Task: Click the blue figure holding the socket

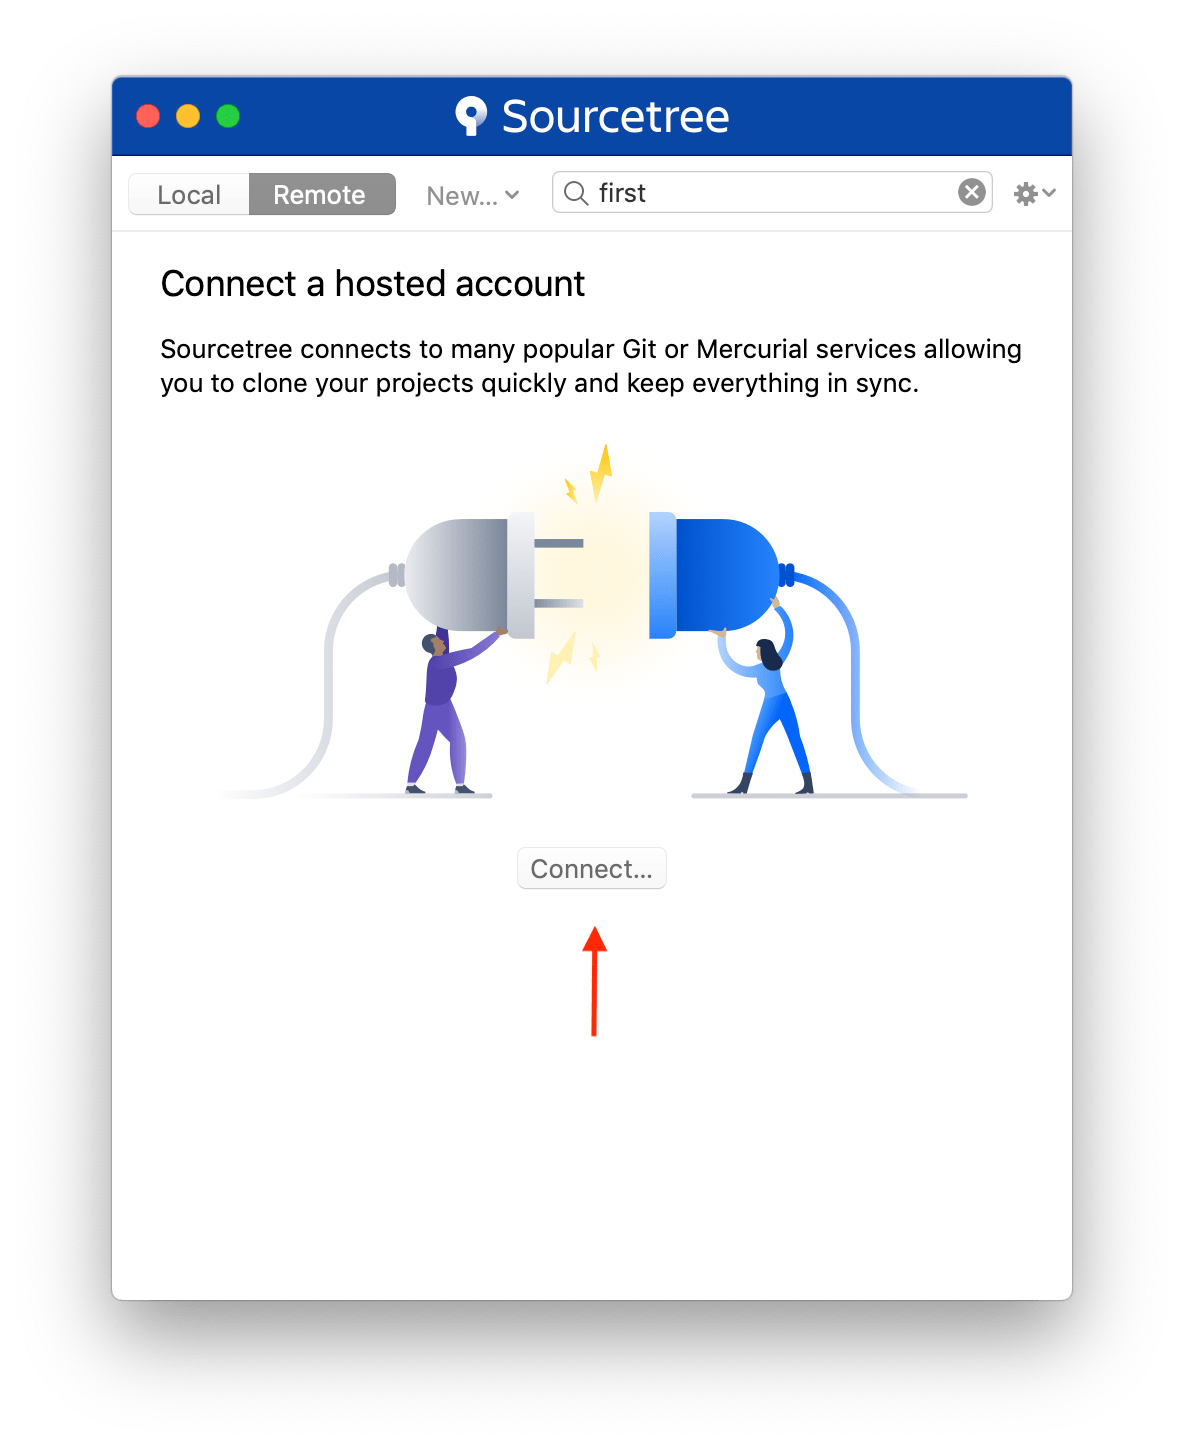Action: (765, 705)
